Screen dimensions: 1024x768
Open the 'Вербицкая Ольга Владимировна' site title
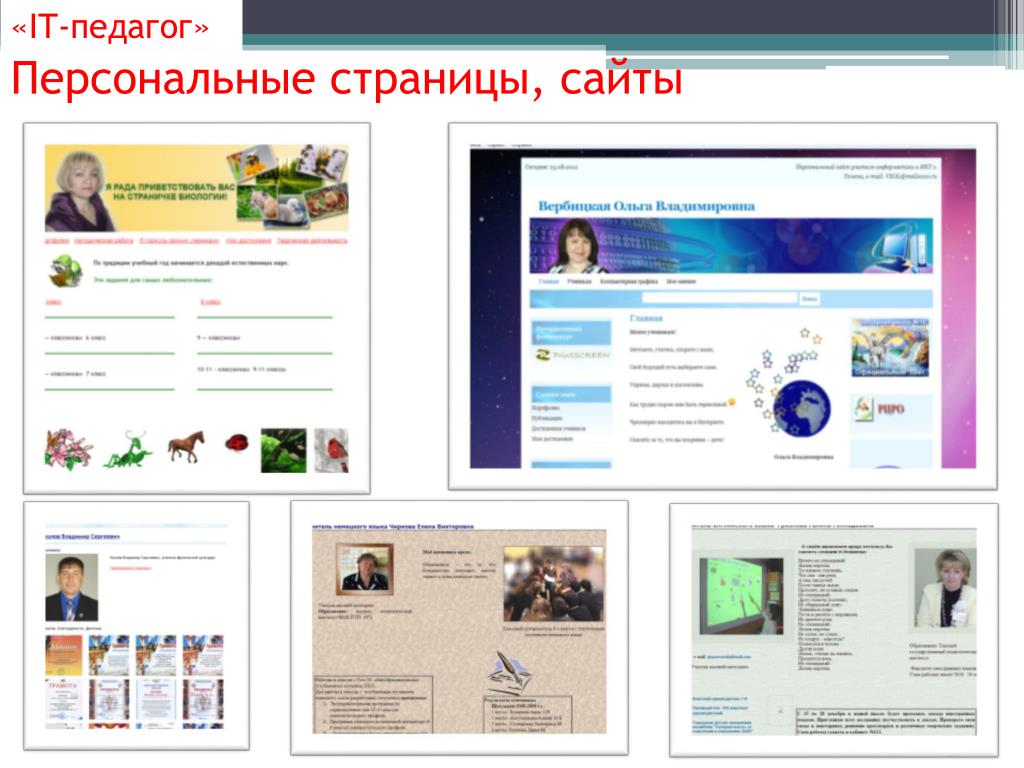[x=647, y=206]
